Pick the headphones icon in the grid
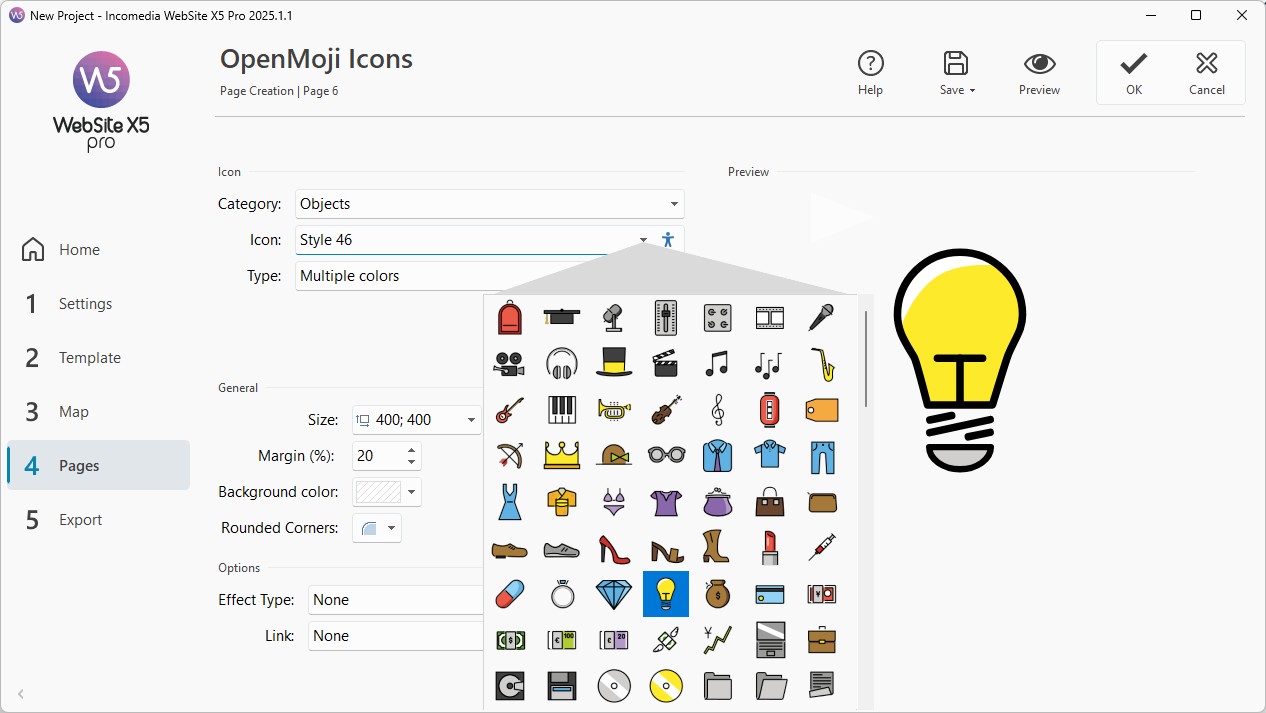This screenshot has width=1266, height=713. pos(562,363)
